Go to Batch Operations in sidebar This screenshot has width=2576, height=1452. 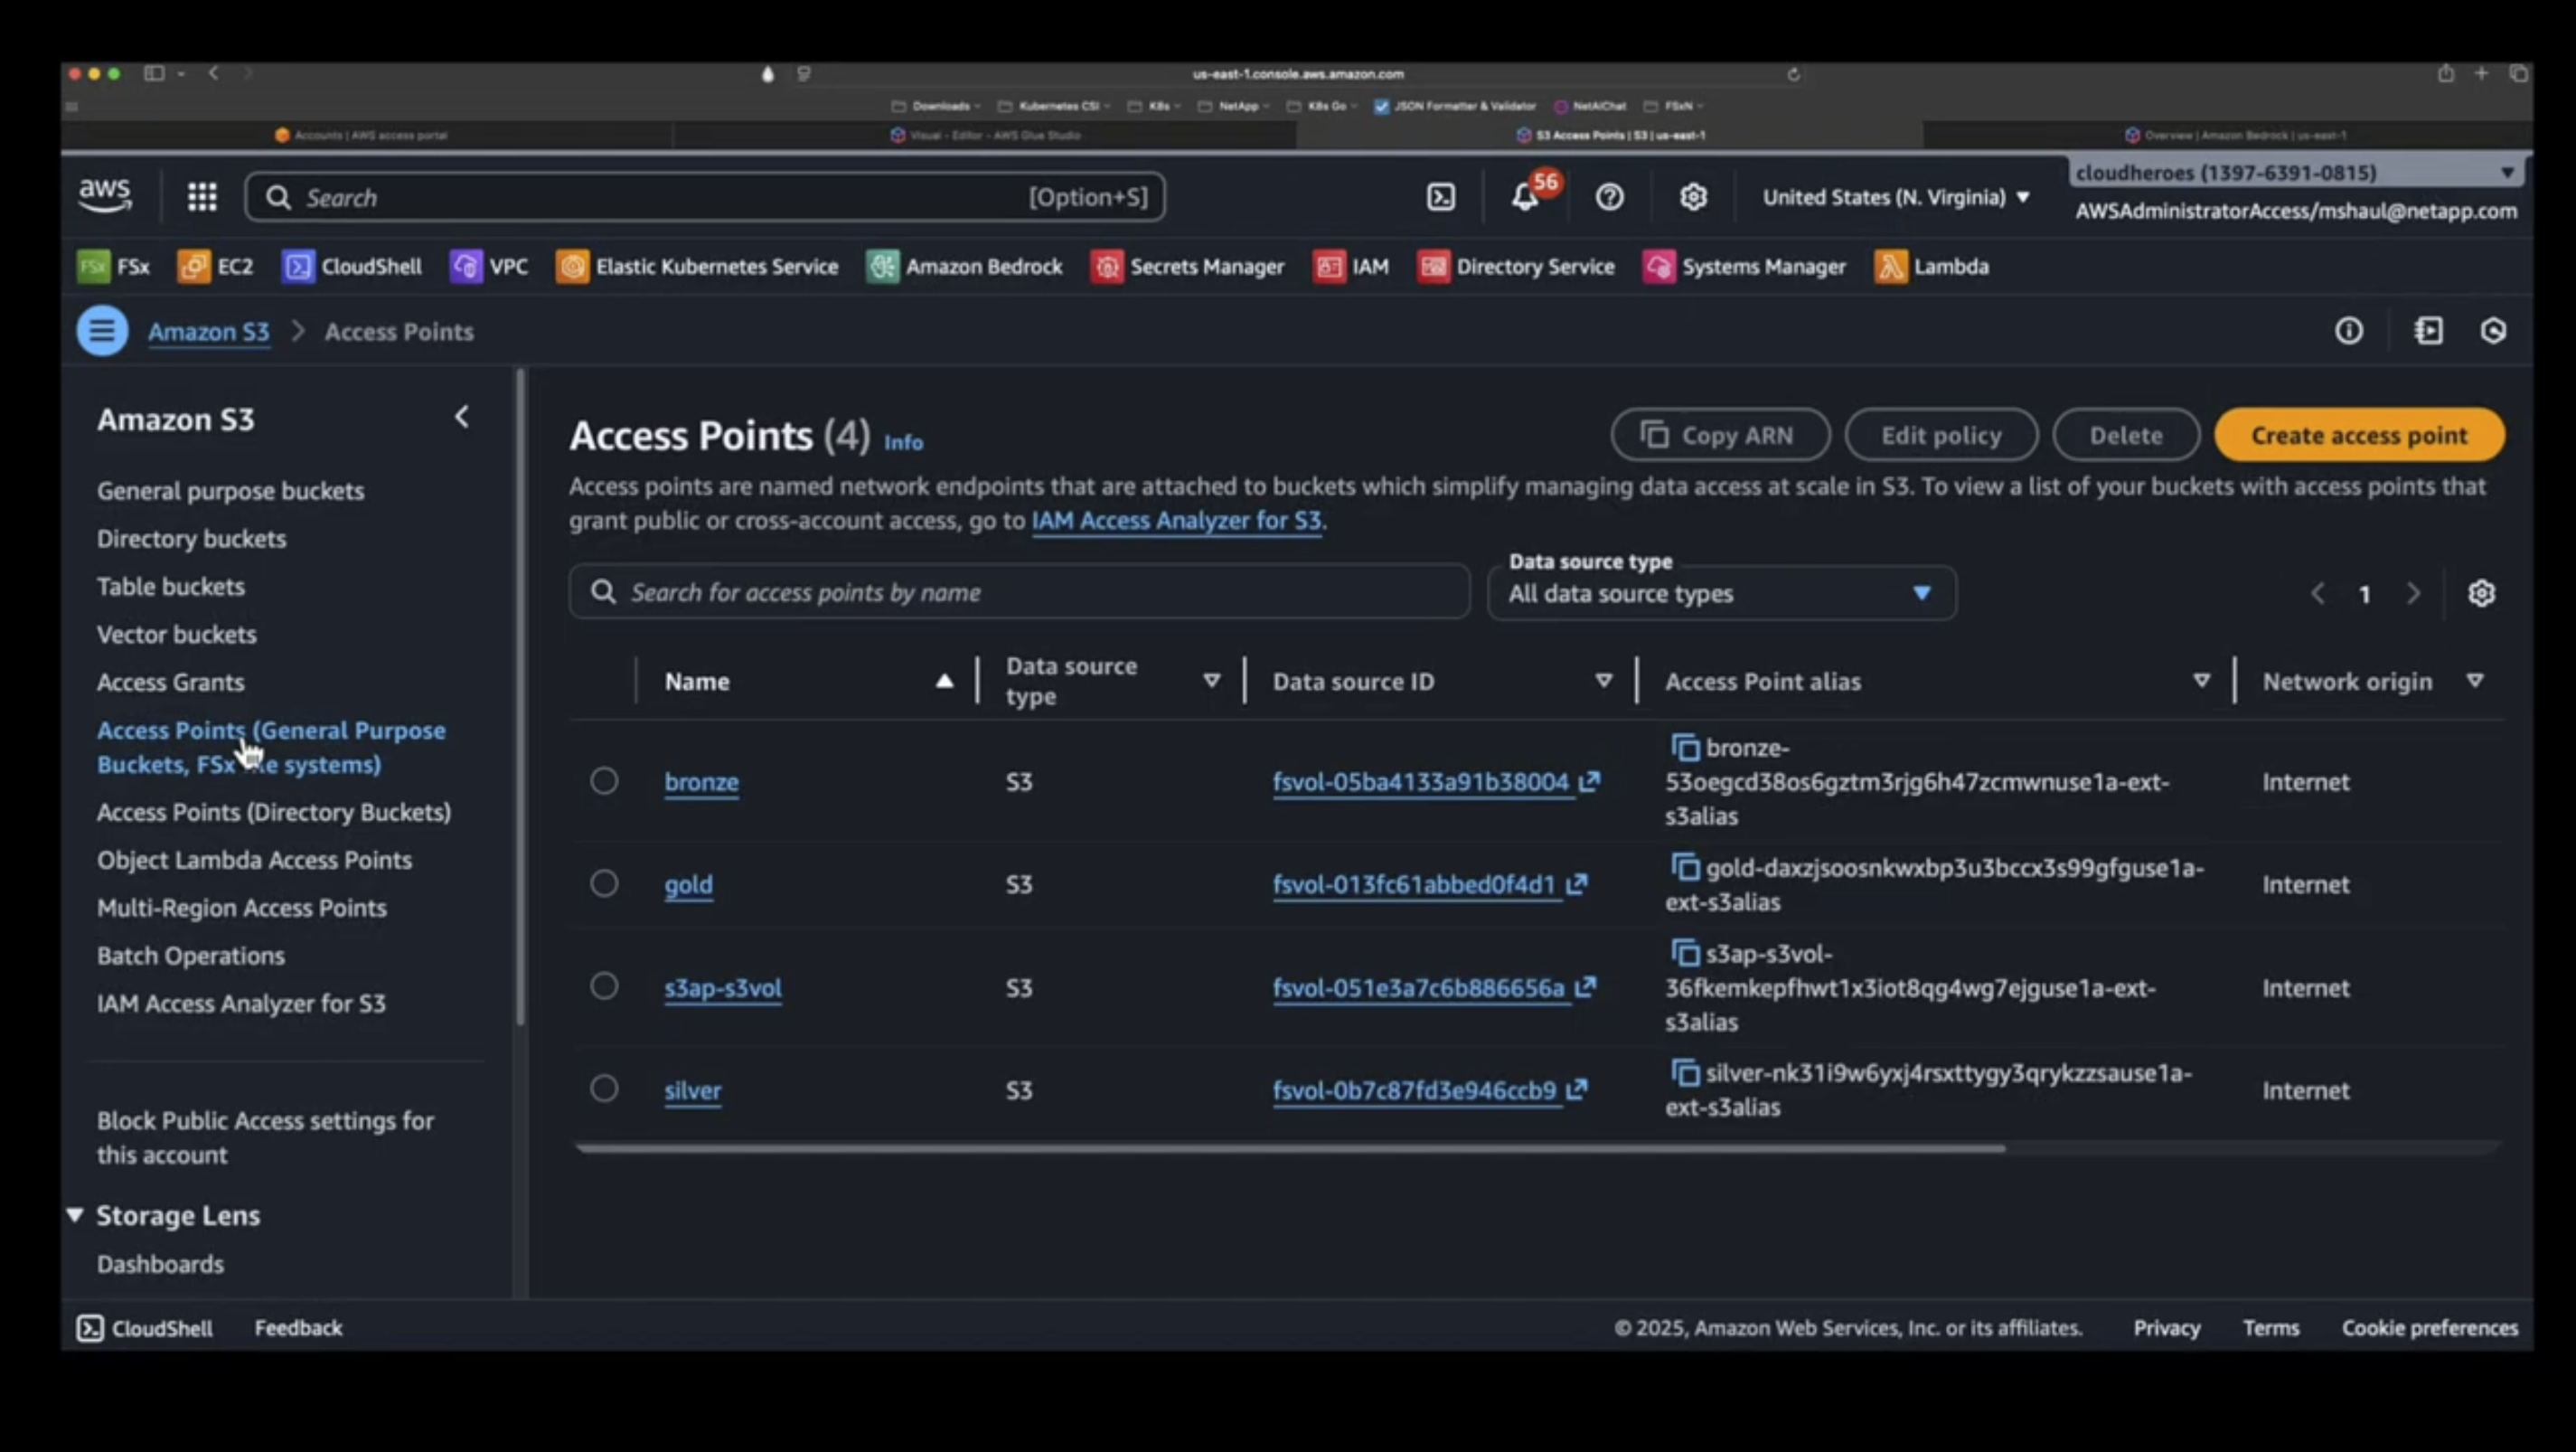[x=190, y=956]
